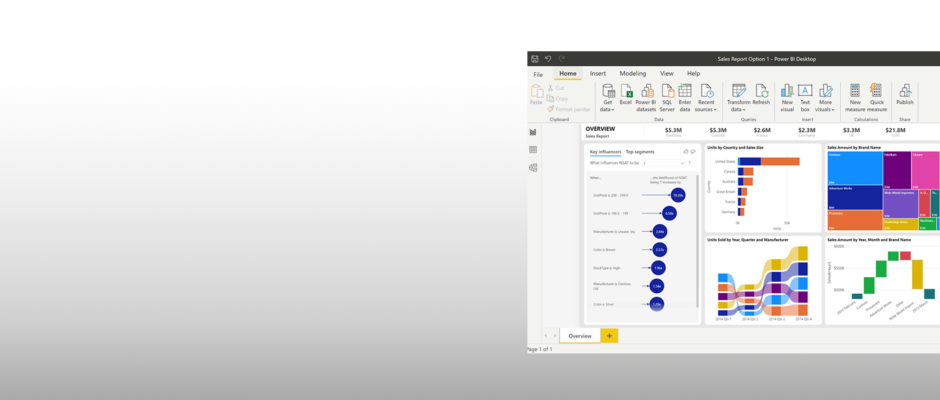This screenshot has width=940, height=400.
Task: Click the Quick measure icon
Action: click(876, 98)
